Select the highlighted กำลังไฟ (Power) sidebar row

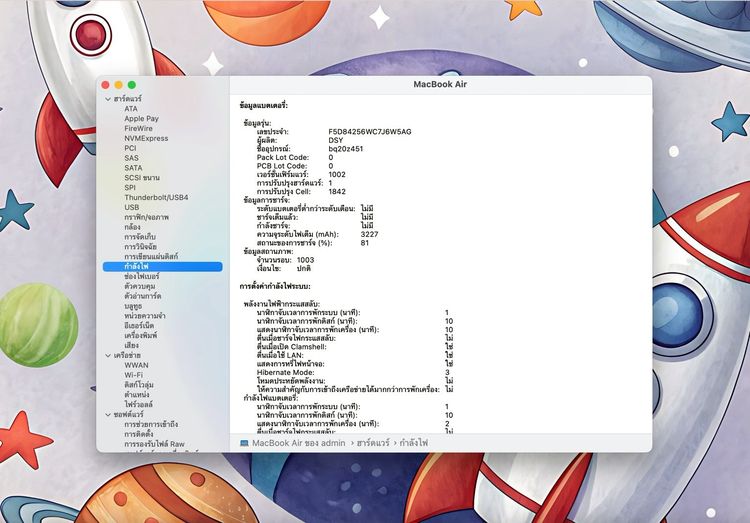point(163,267)
